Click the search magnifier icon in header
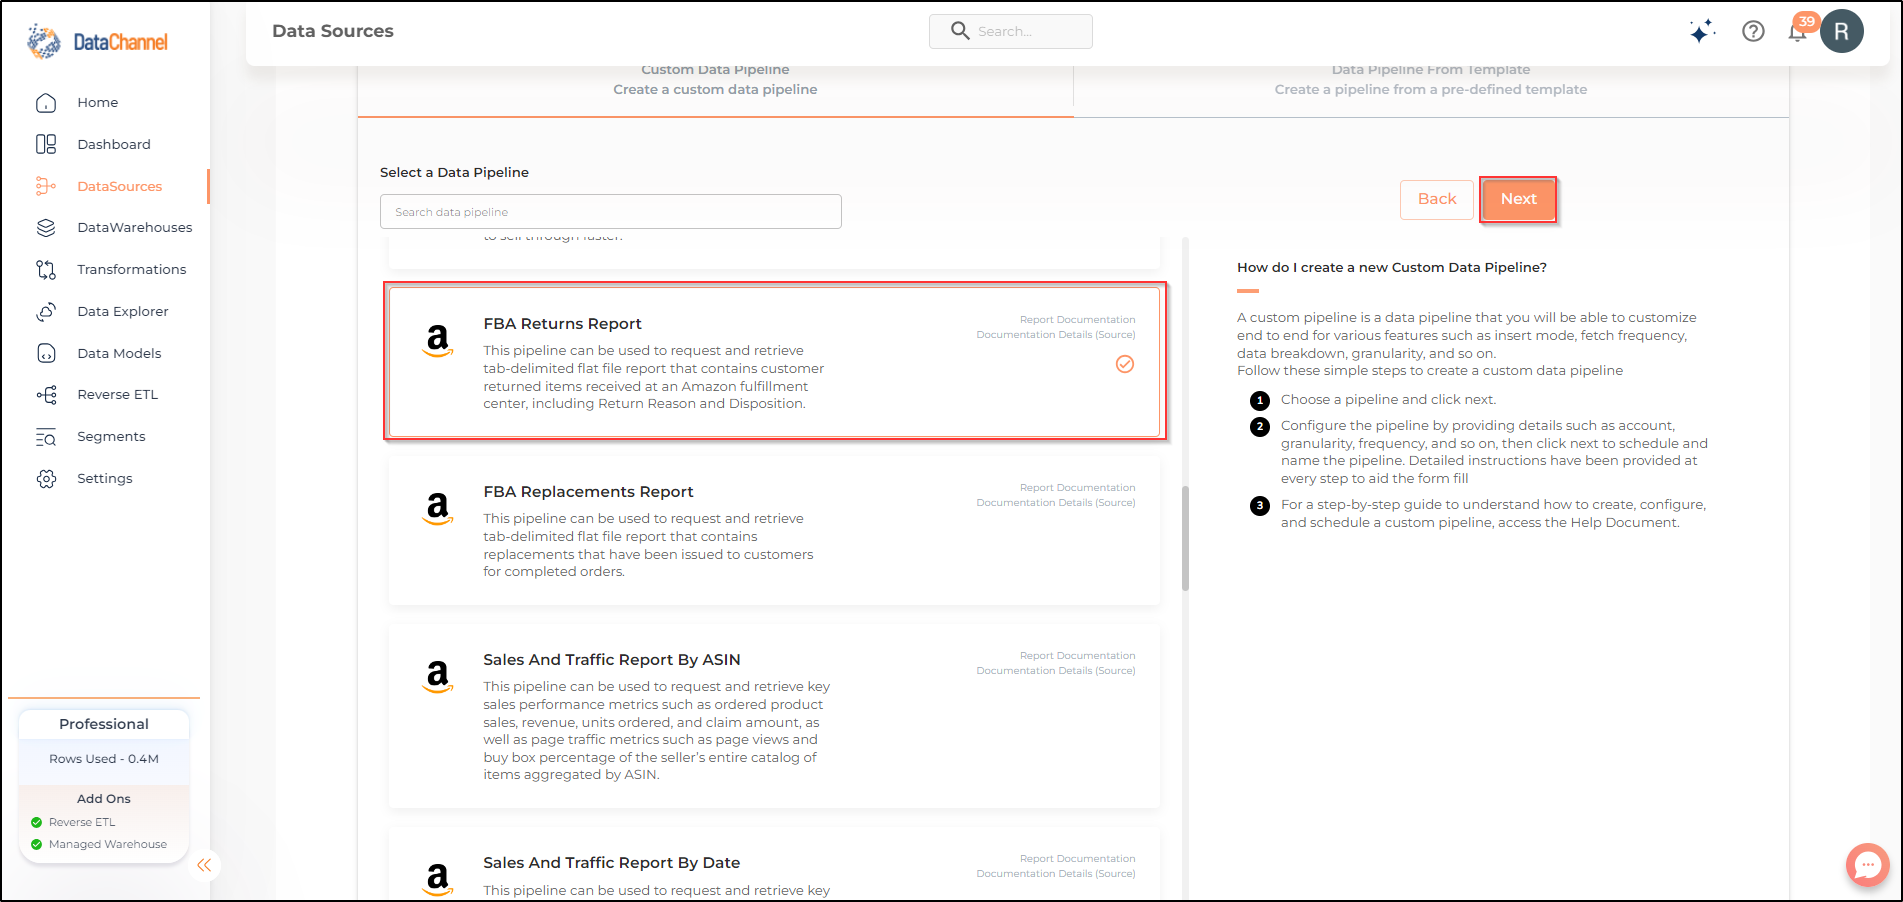1903x902 pixels. (x=960, y=31)
